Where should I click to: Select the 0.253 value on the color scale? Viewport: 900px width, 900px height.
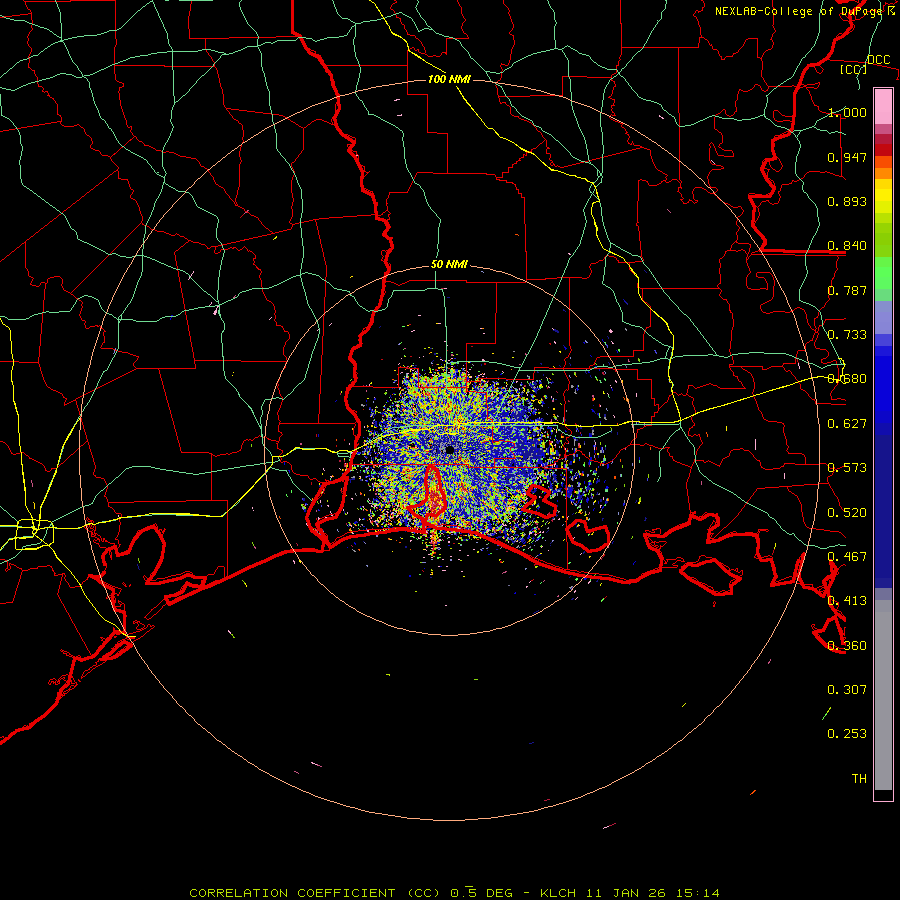(847, 734)
